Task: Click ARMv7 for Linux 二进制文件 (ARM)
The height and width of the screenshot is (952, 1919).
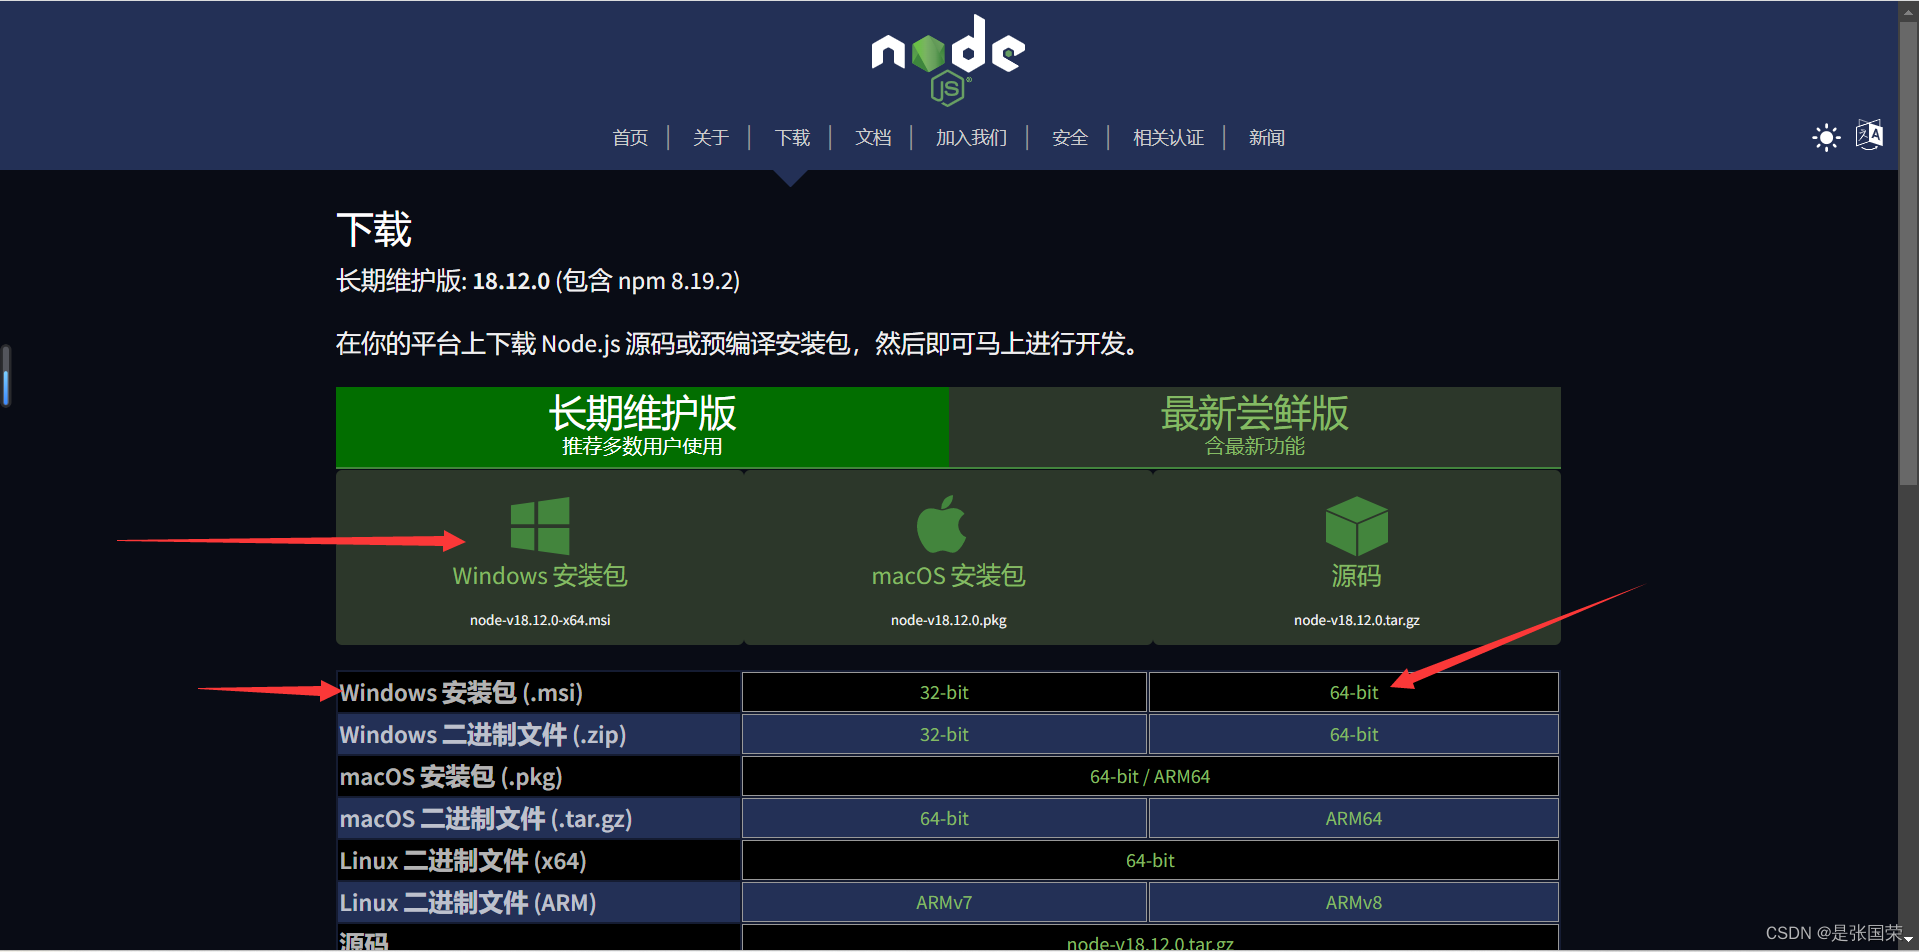Action: [944, 902]
